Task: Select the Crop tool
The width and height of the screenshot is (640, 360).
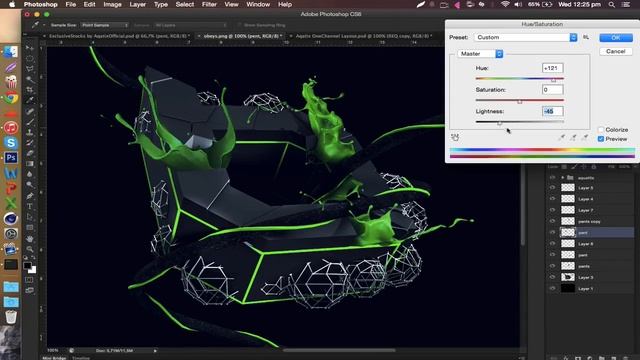Action: click(x=30, y=90)
